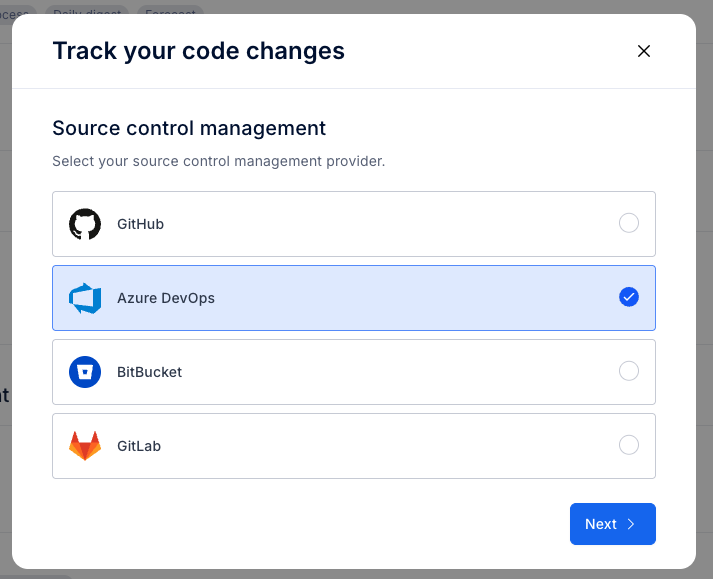Viewport: 713px width, 579px height.
Task: Select the BitBucket radio button
Action: click(629, 371)
